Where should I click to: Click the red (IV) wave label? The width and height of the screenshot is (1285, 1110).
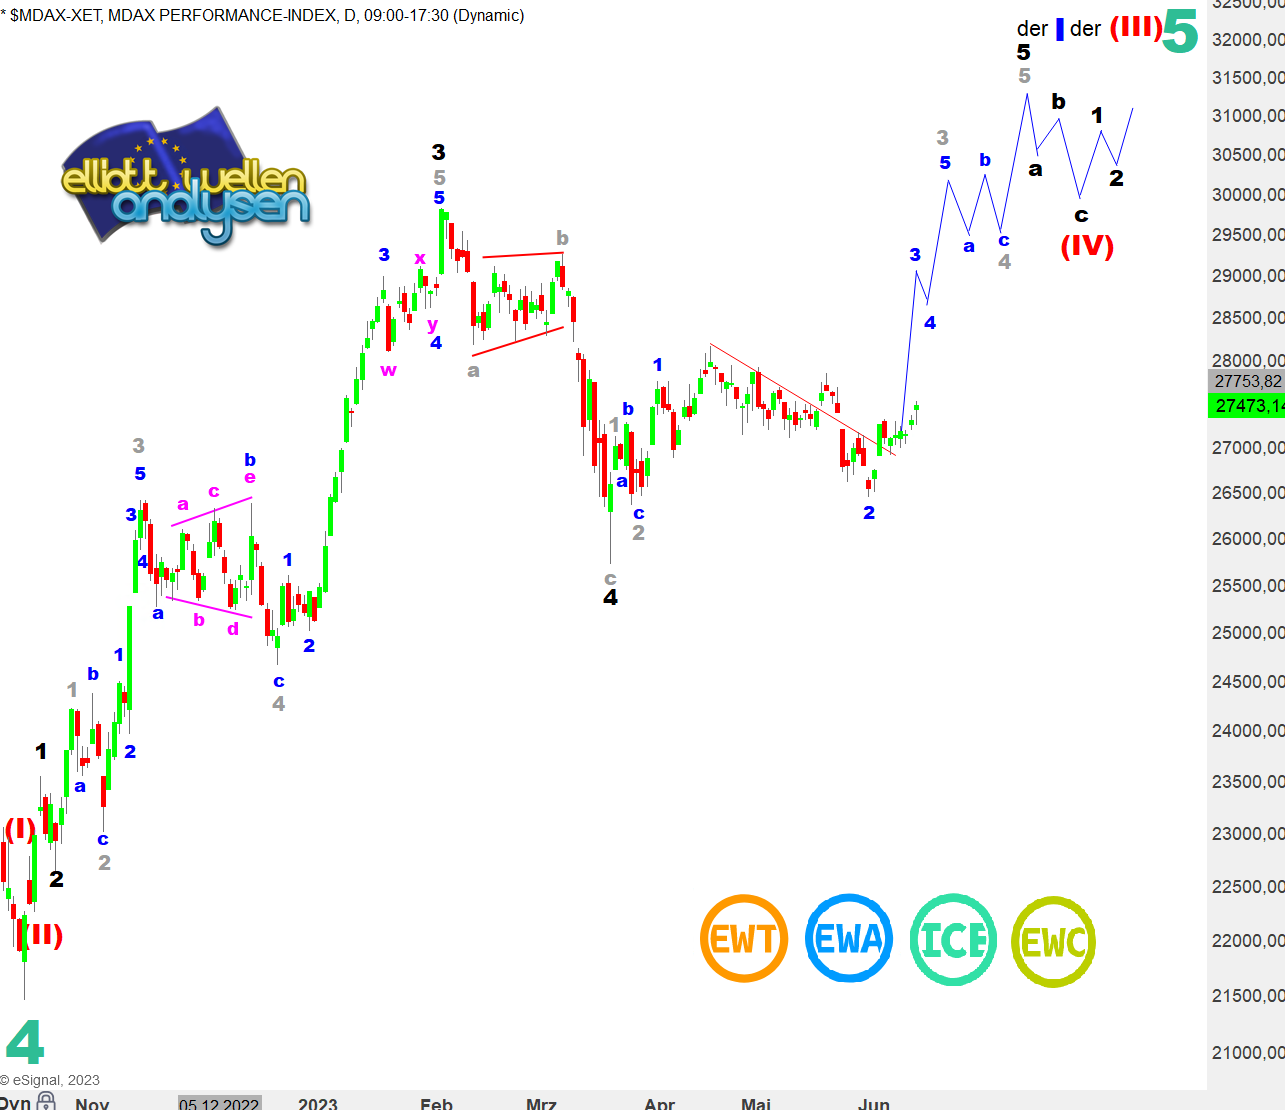pos(1087,245)
